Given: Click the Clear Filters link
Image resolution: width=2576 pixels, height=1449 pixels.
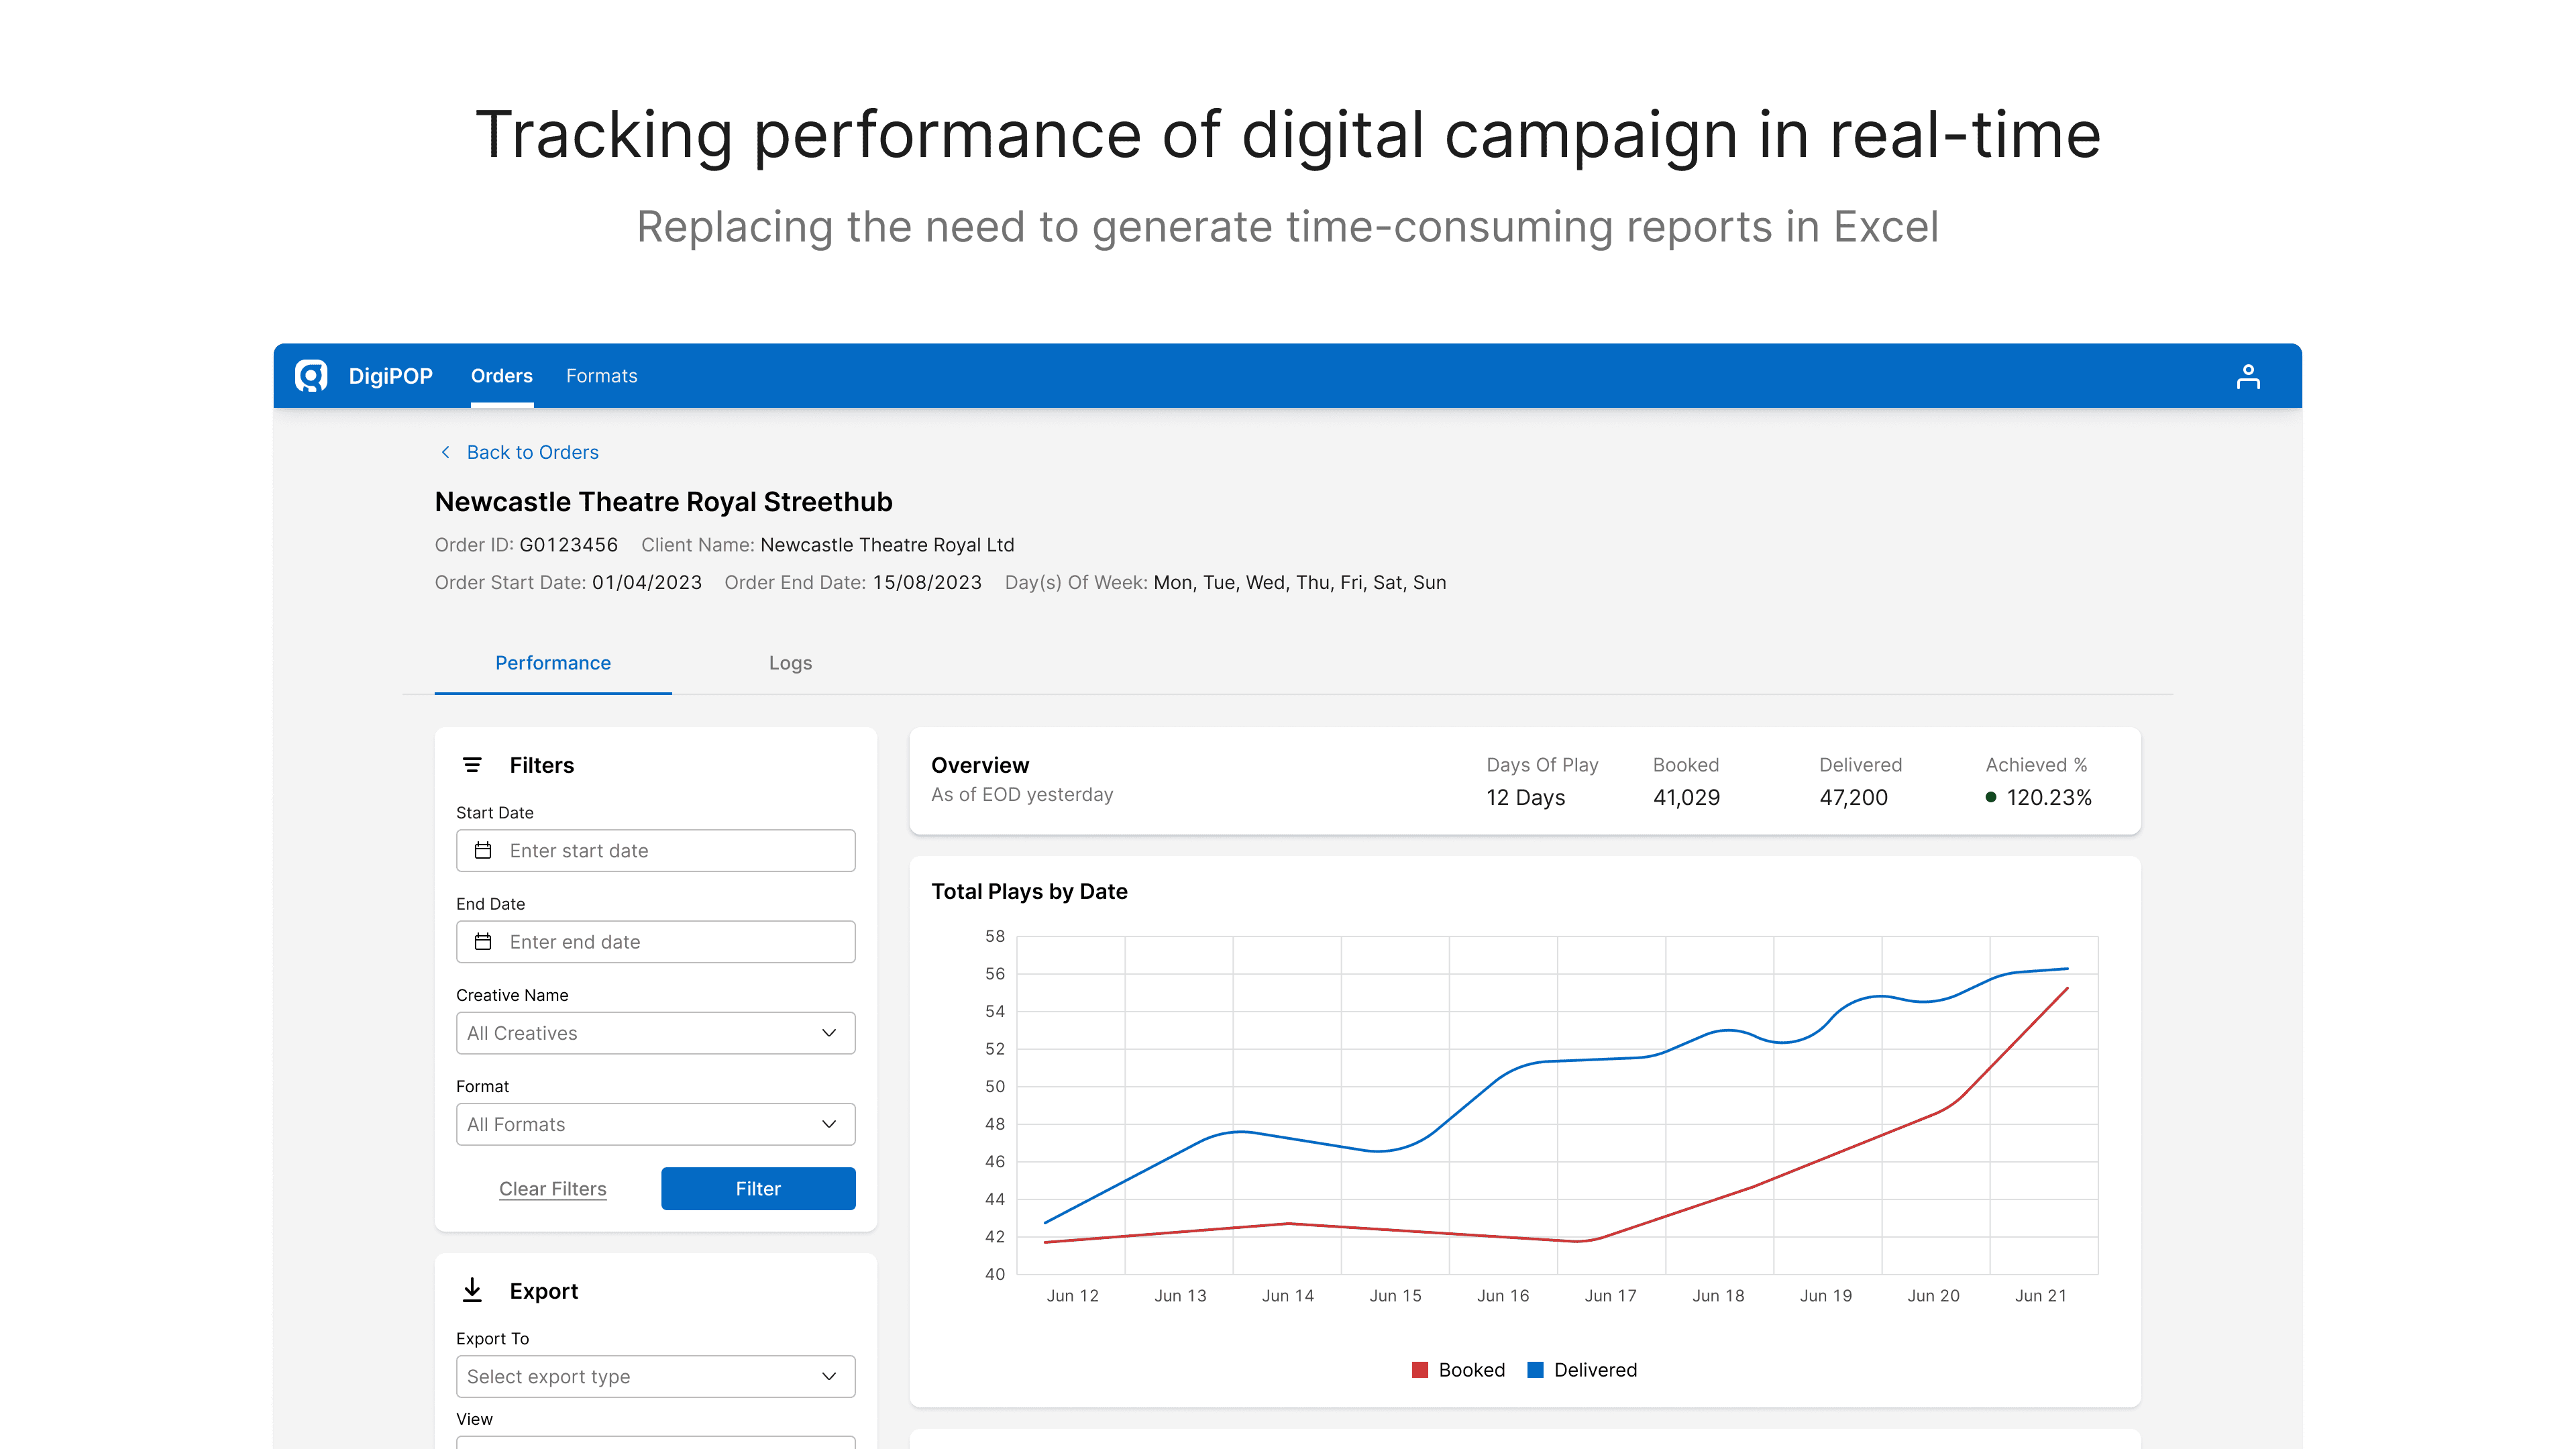Looking at the screenshot, I should [552, 1188].
